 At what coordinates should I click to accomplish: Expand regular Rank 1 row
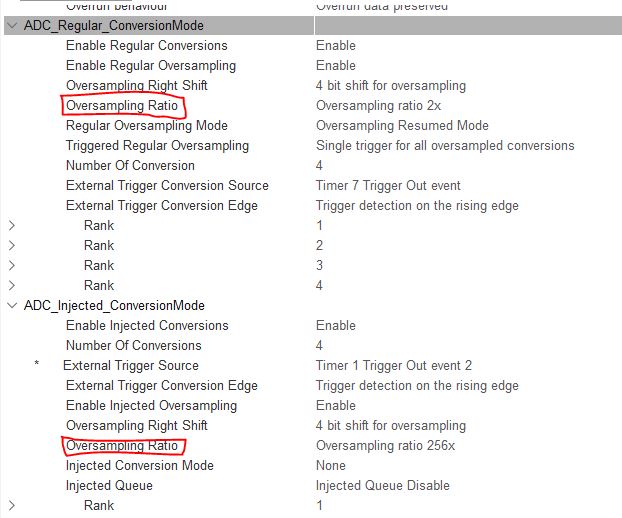point(12,226)
